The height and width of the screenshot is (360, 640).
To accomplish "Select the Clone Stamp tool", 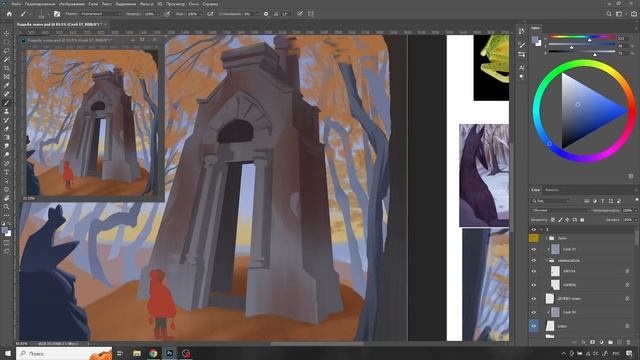I will point(6,111).
